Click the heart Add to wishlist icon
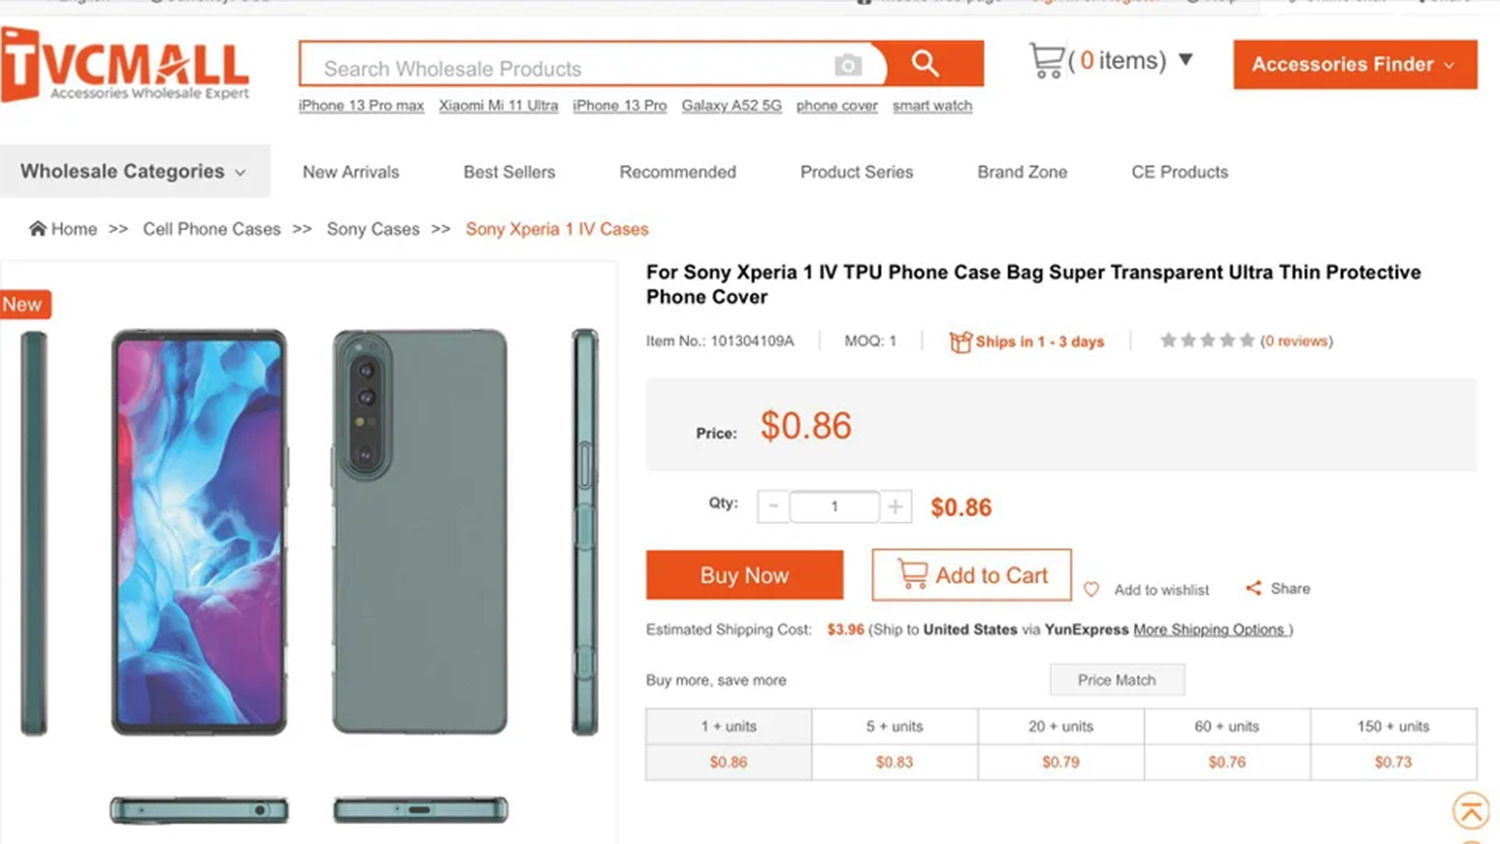This screenshot has height=844, width=1500. (1092, 590)
